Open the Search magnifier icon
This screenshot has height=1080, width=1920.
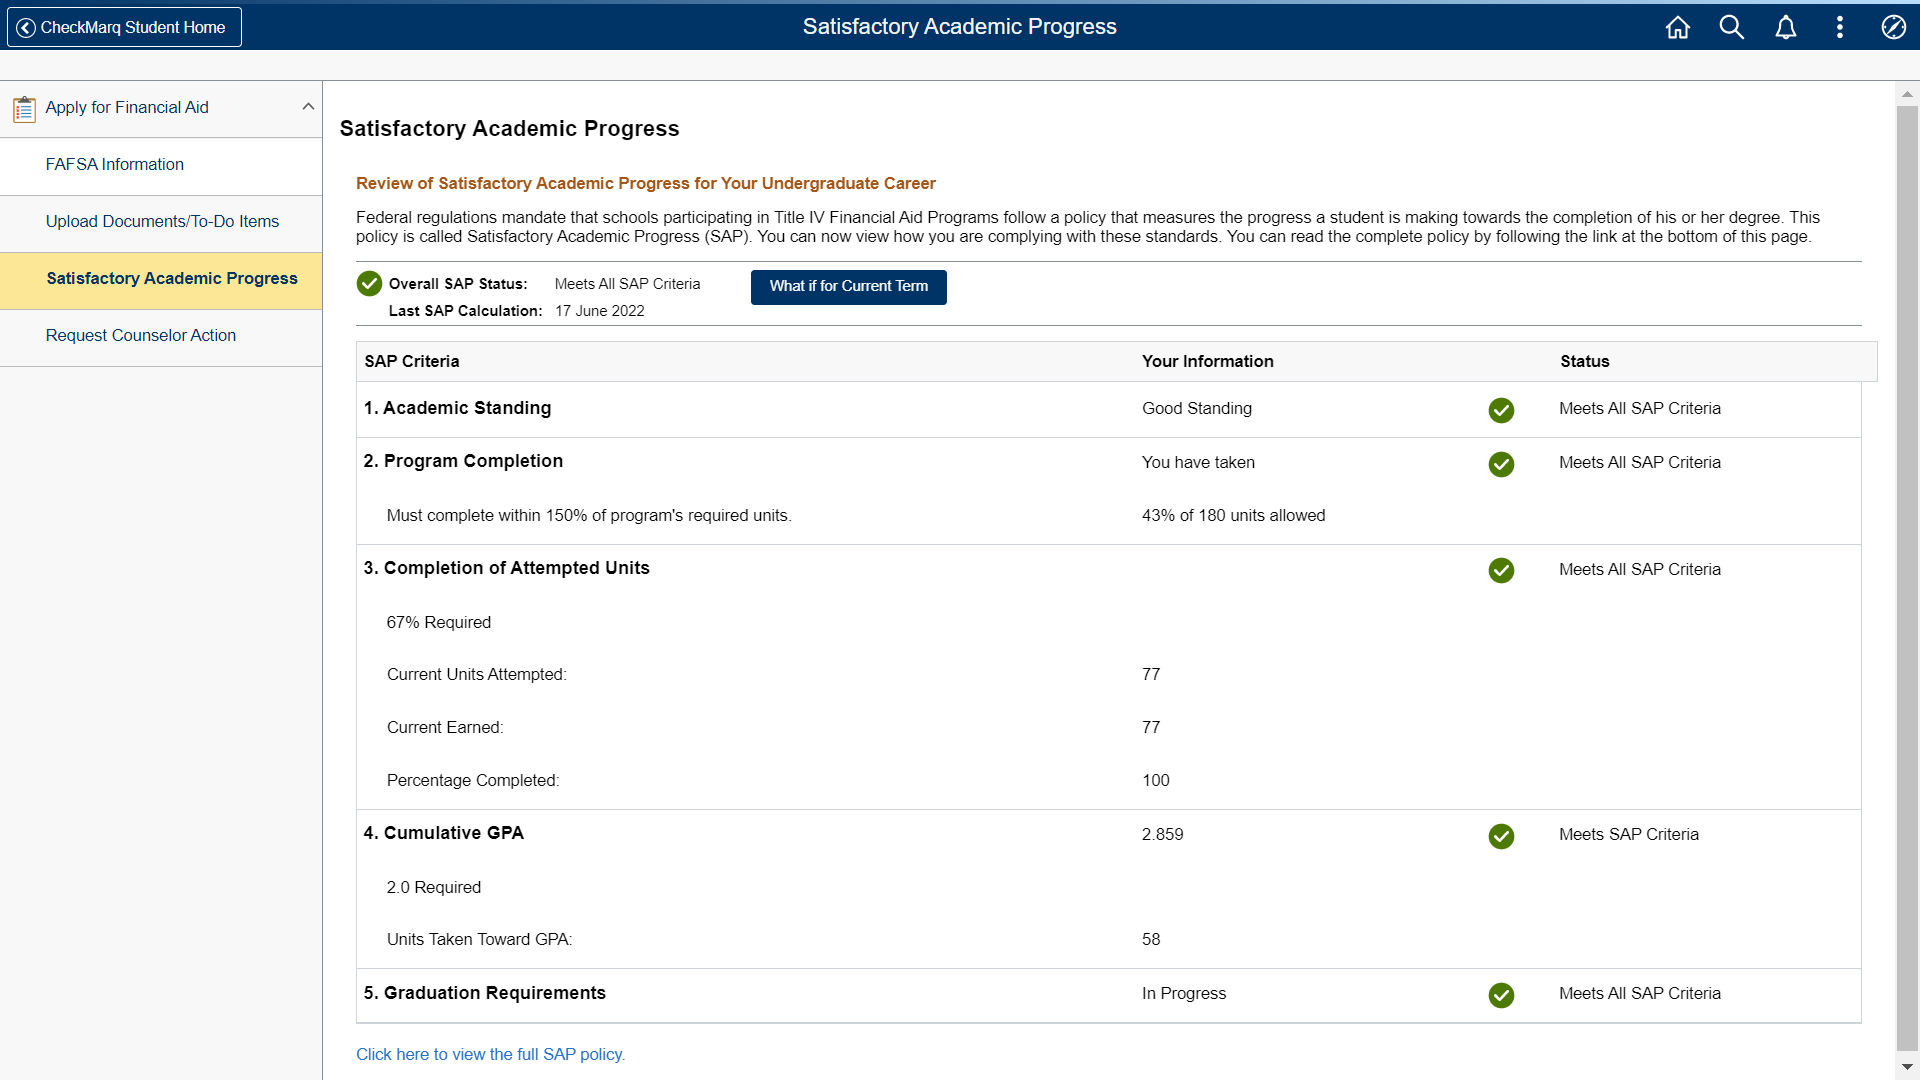tap(1731, 27)
